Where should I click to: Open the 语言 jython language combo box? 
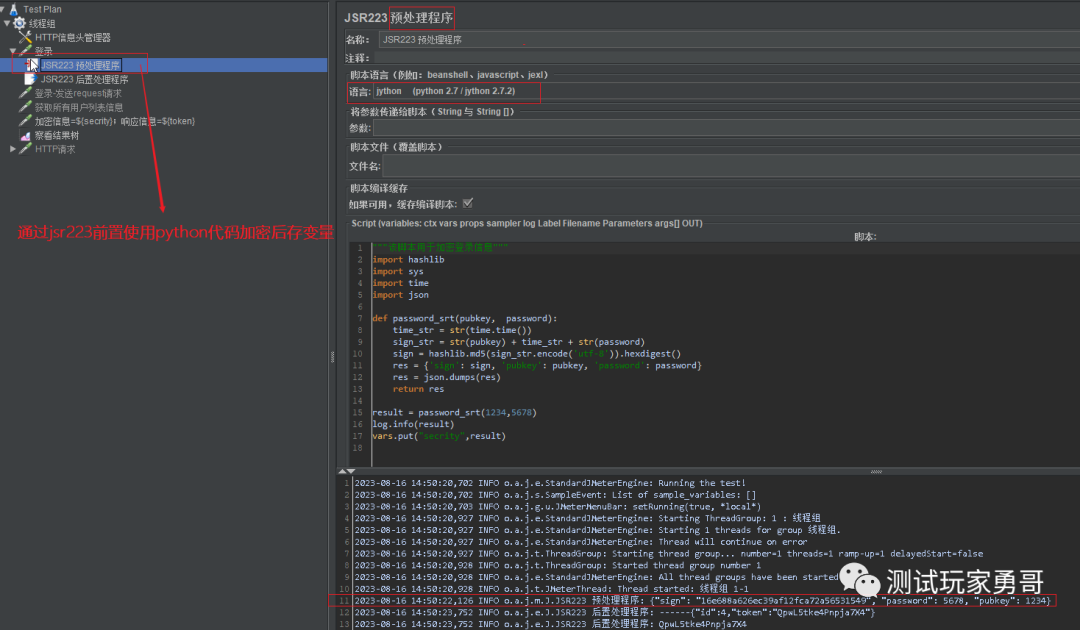[727, 91]
